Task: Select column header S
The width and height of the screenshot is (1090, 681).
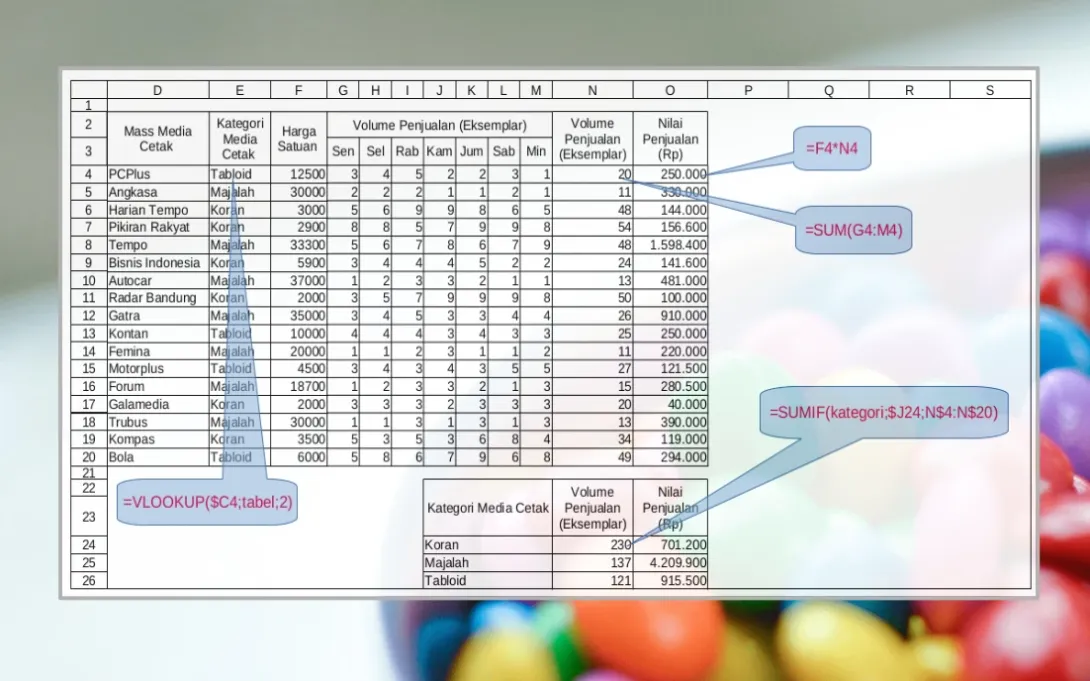Action: (990, 90)
